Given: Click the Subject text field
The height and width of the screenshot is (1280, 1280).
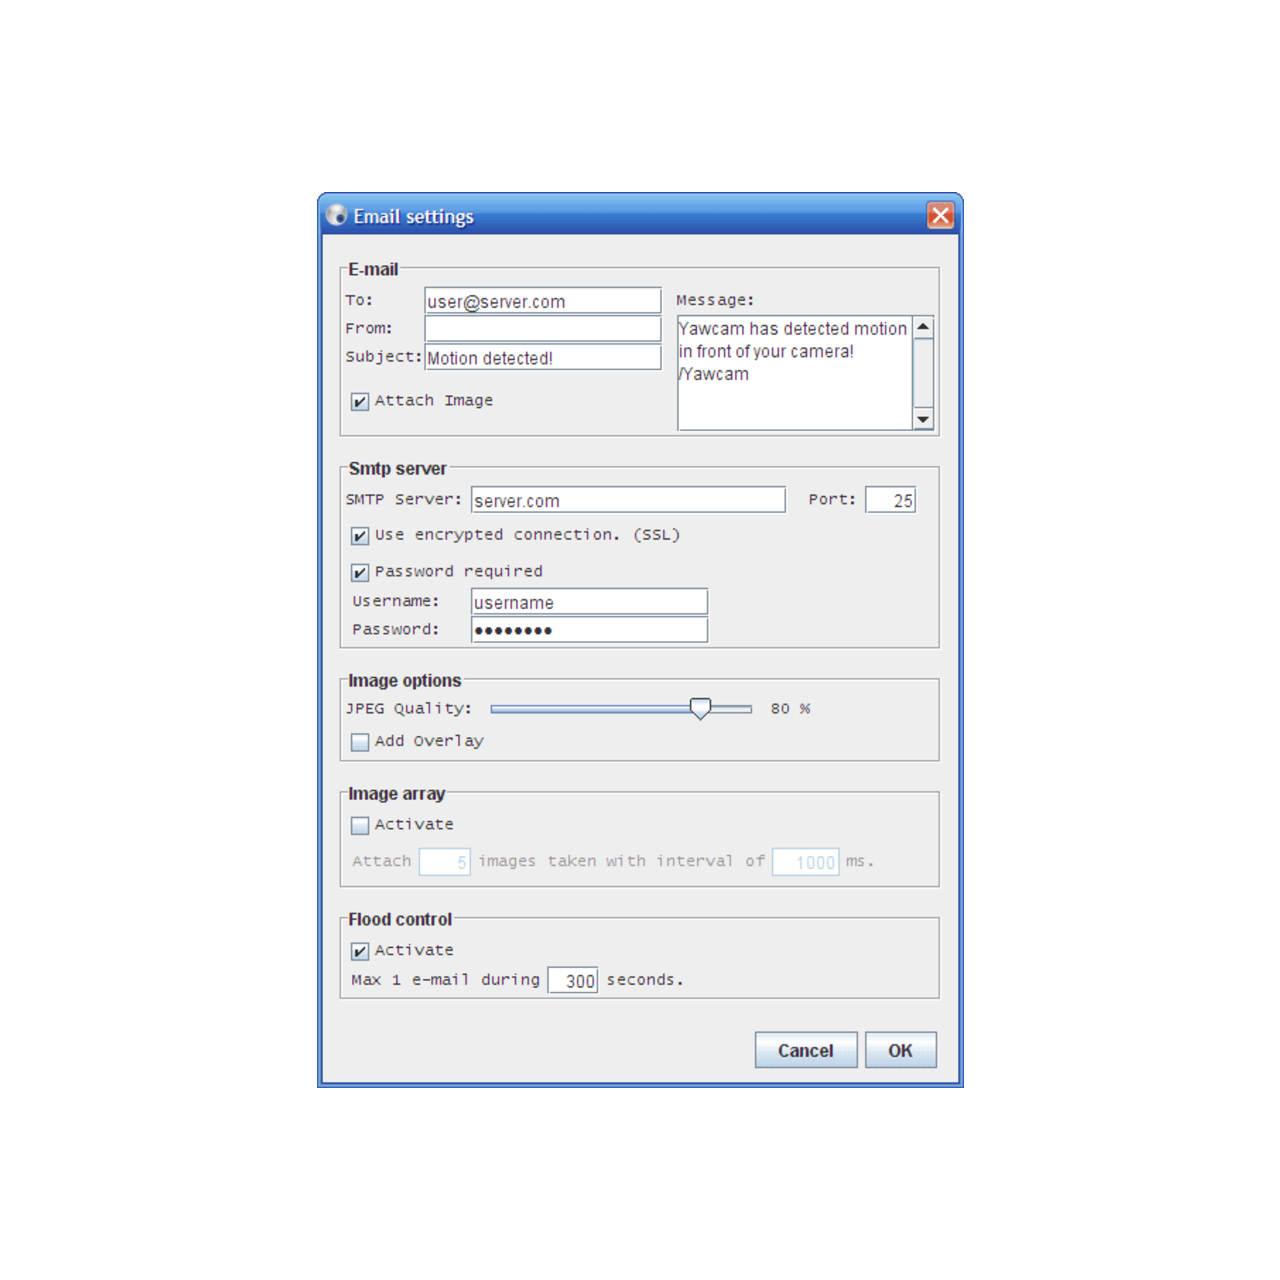Looking at the screenshot, I should pyautogui.click(x=542, y=358).
